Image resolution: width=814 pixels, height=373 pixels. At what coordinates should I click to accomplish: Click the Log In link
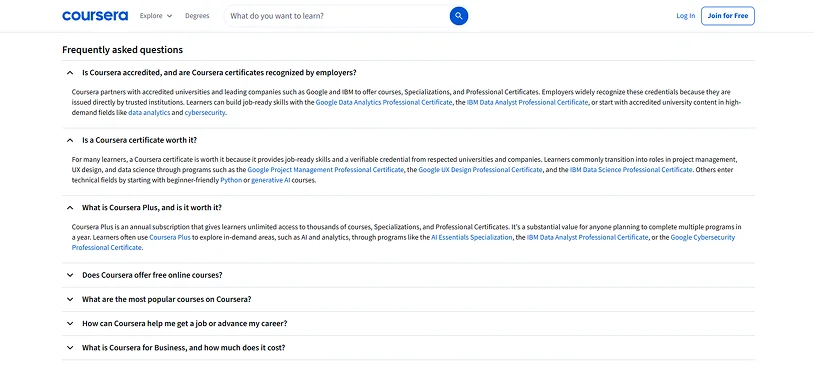pos(685,16)
